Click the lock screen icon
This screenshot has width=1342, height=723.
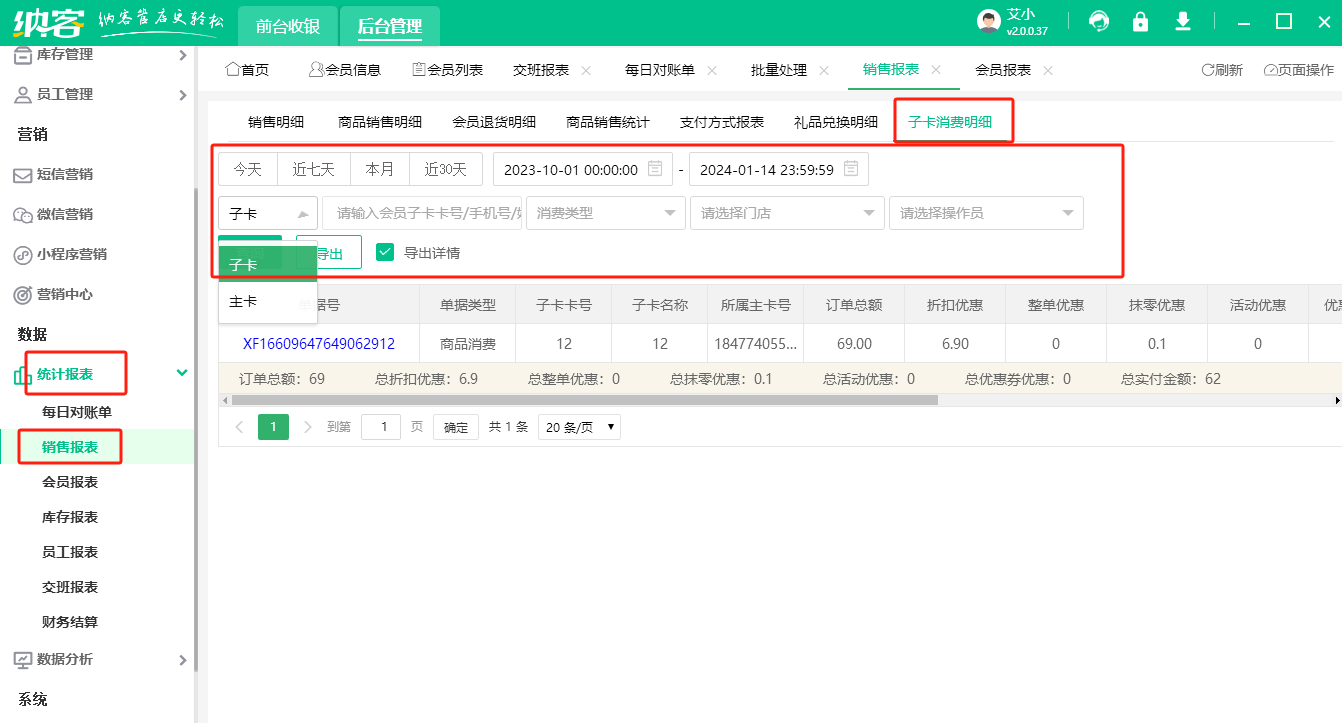pos(1140,22)
